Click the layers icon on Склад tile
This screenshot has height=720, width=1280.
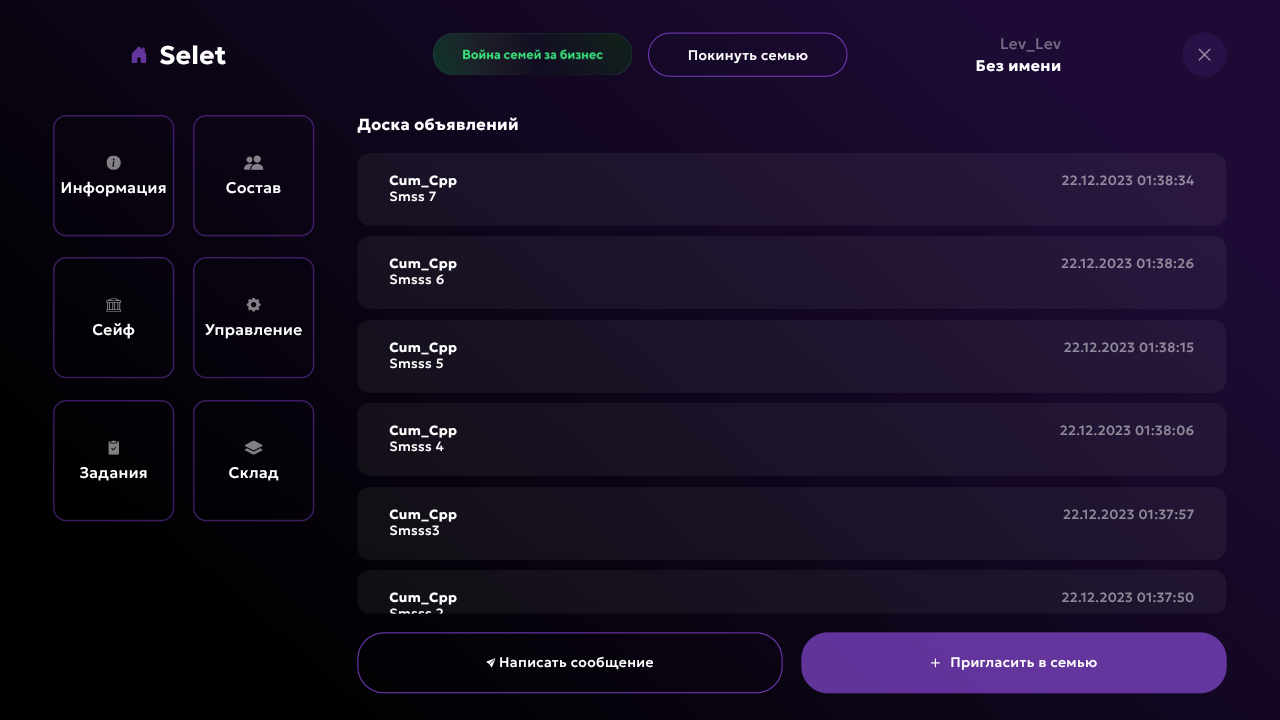click(x=253, y=448)
